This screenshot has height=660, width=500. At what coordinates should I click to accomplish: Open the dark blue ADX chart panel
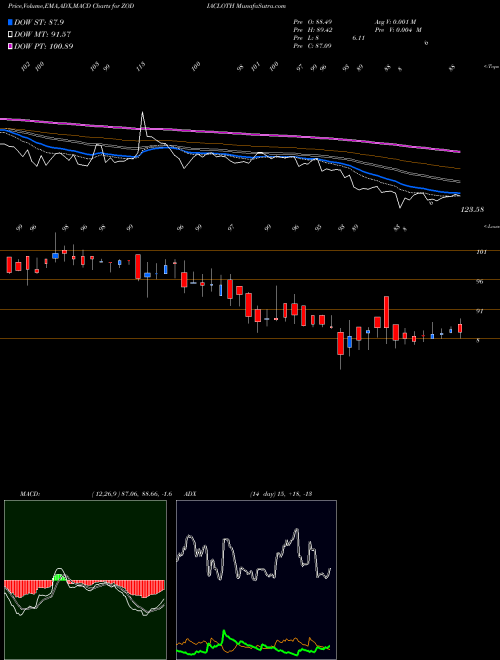point(256,580)
